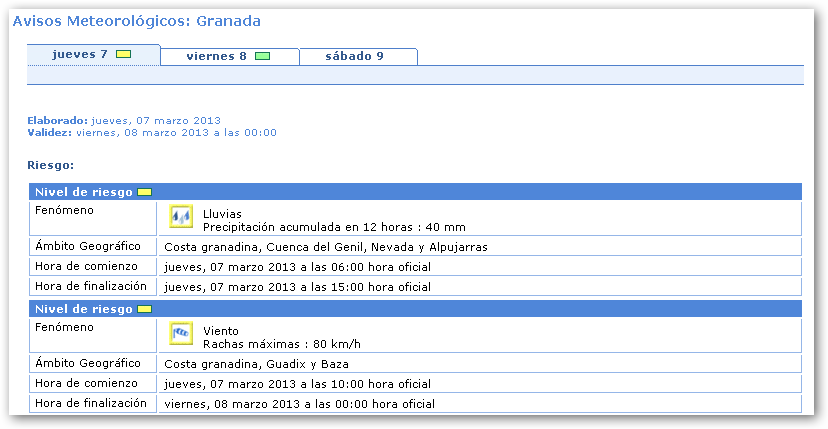Click yellow risk level marker above Lluvias
The height and width of the screenshot is (429, 828).
144,192
